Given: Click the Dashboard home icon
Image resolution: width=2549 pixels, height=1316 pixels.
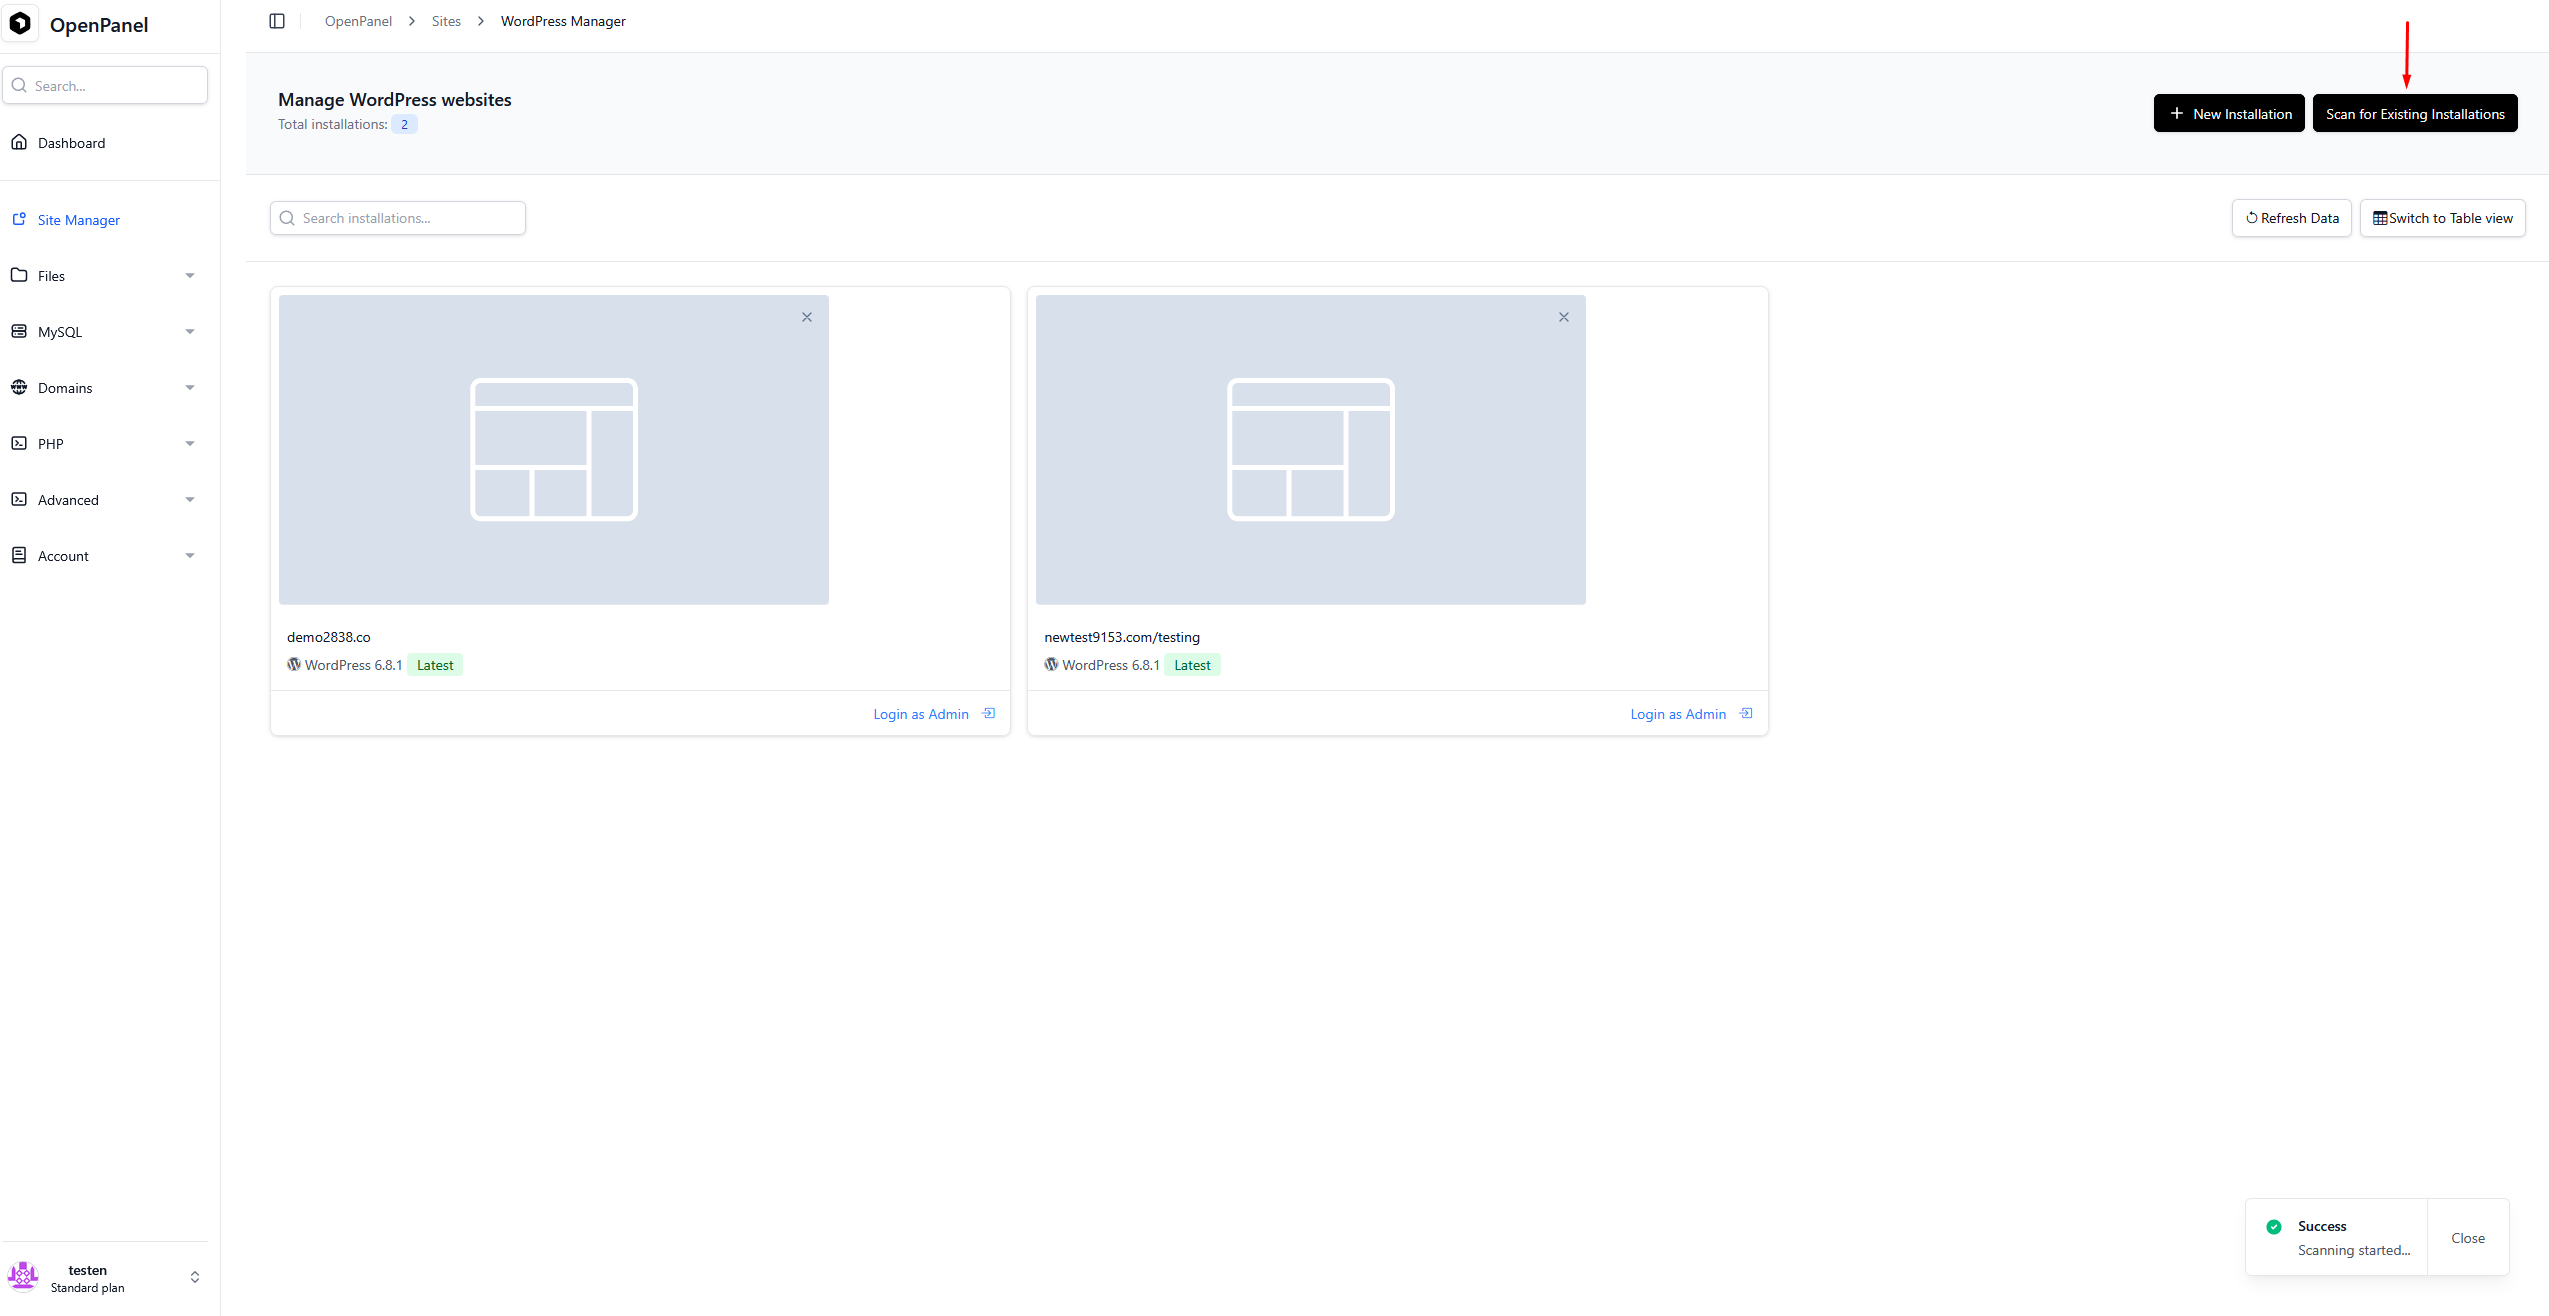Looking at the screenshot, I should click(x=19, y=142).
